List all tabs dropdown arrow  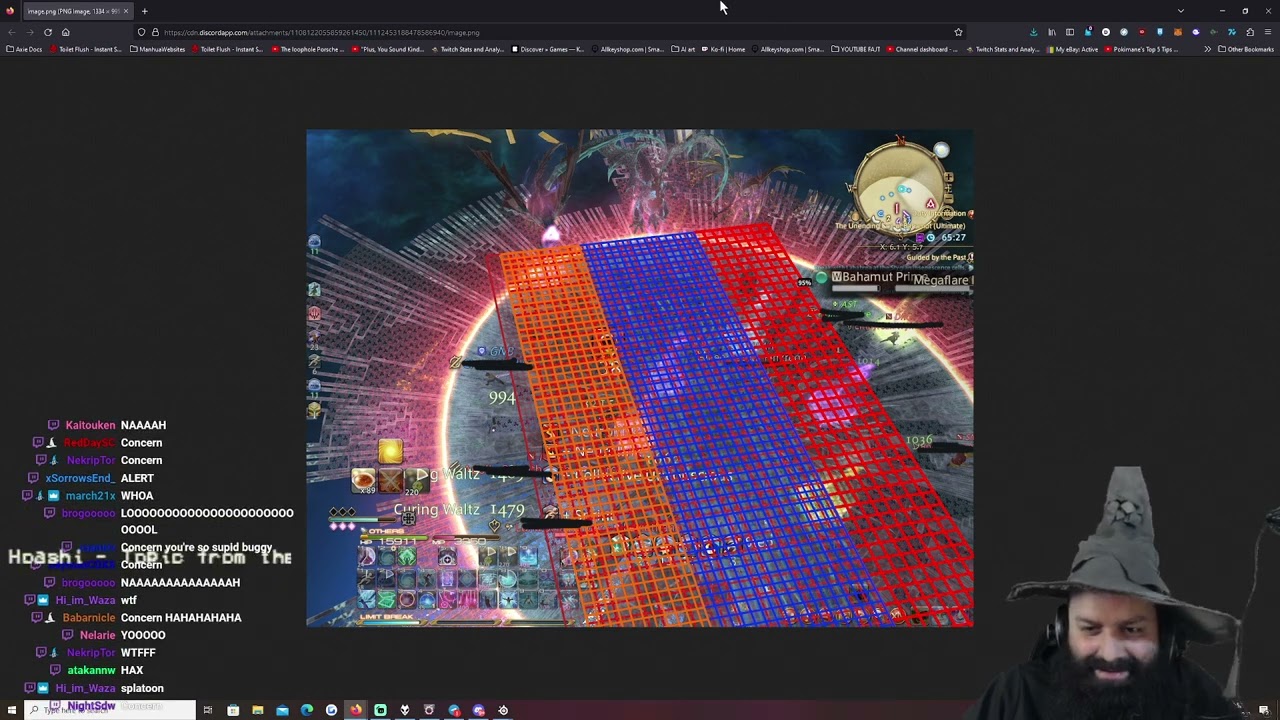(x=1181, y=11)
